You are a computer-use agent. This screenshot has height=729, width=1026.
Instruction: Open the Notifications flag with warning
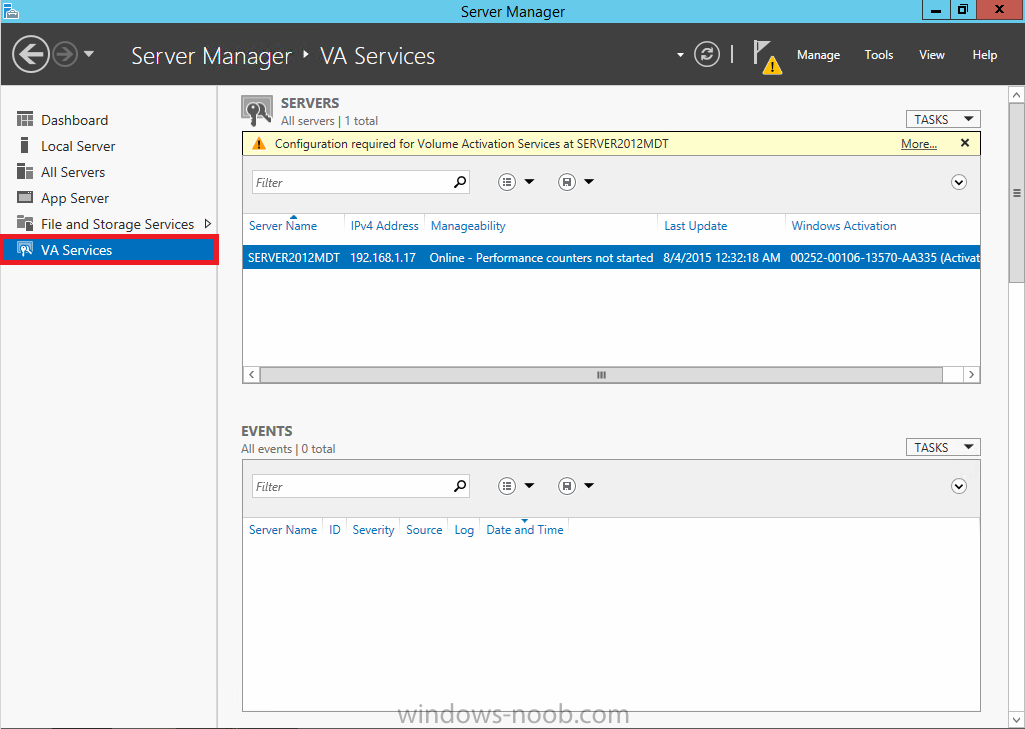click(766, 56)
